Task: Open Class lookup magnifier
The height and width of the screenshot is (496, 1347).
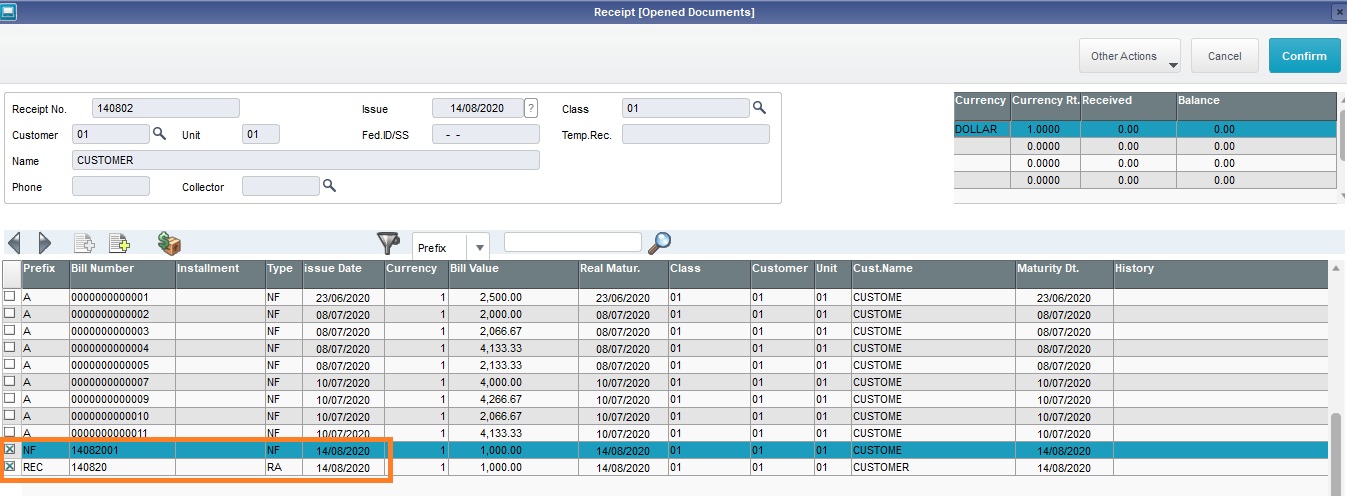Action: (x=759, y=108)
